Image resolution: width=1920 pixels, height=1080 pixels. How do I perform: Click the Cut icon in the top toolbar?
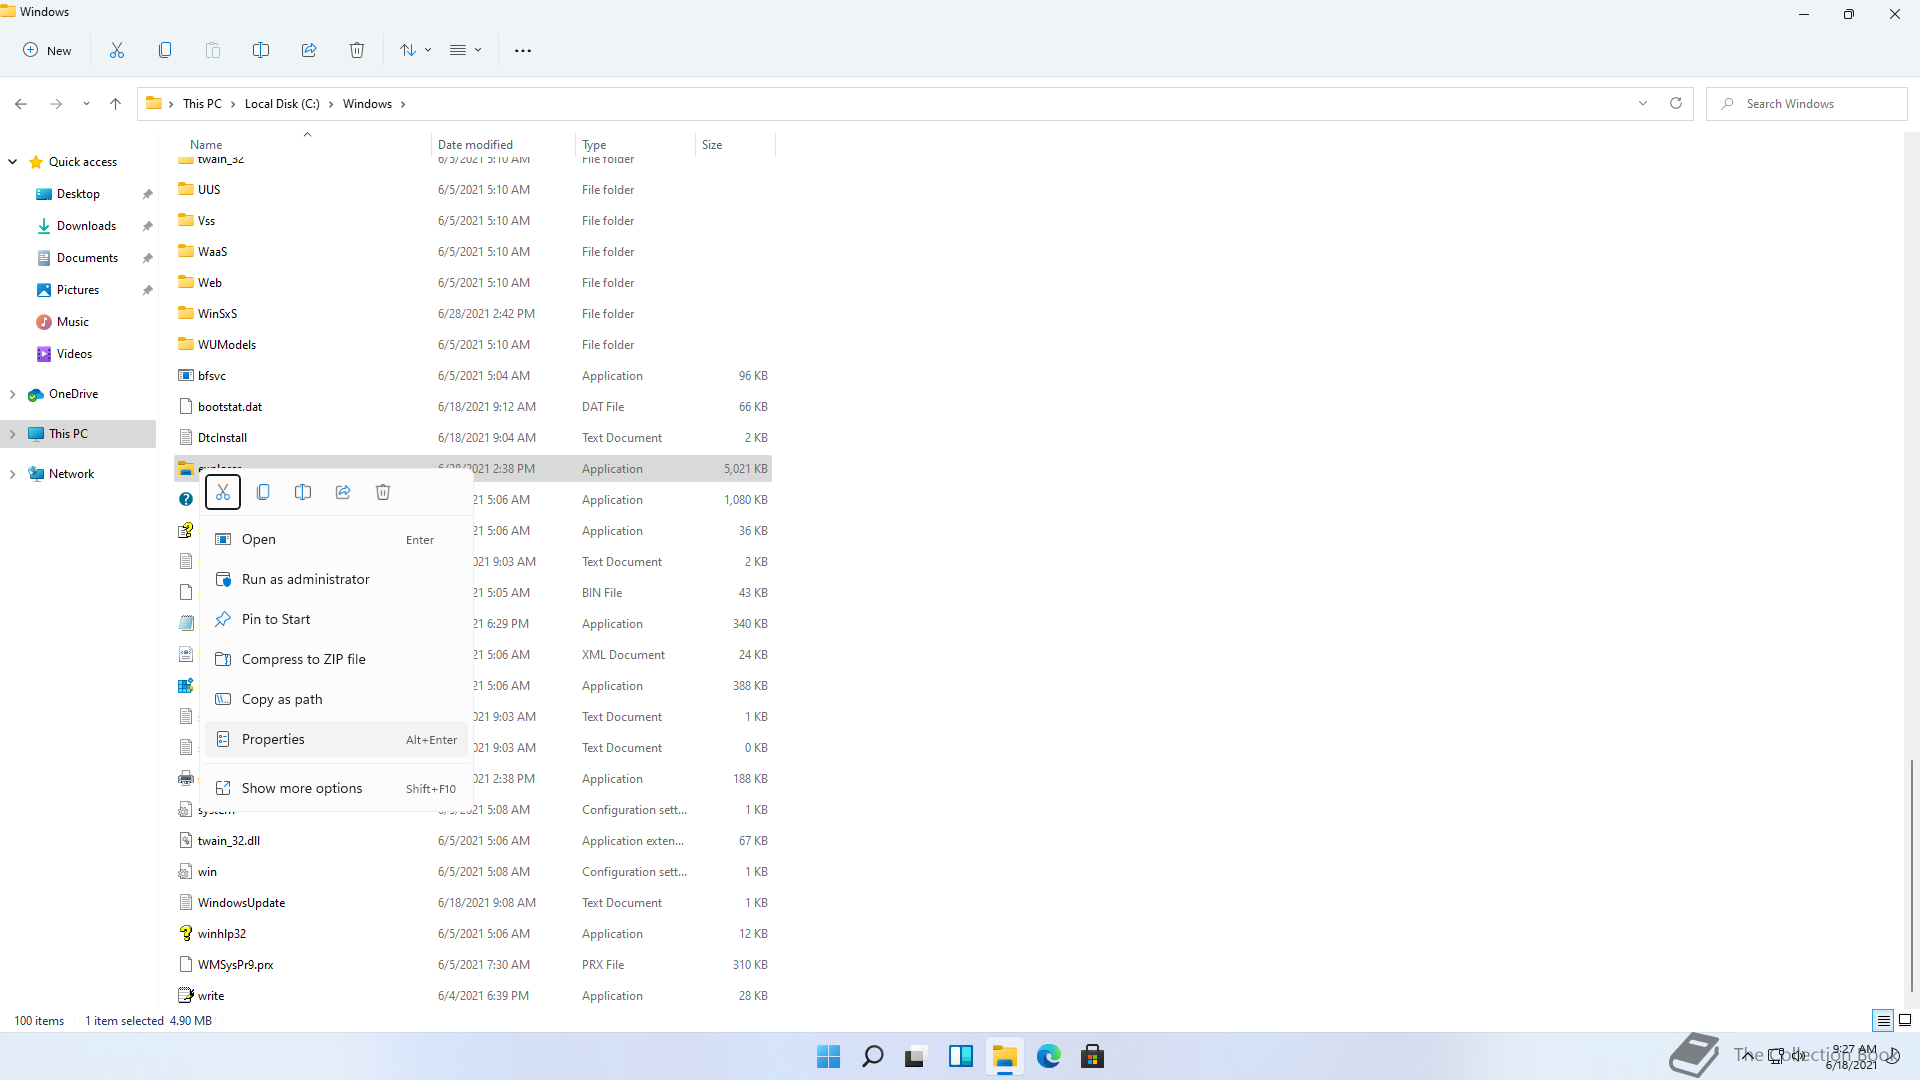(x=117, y=50)
